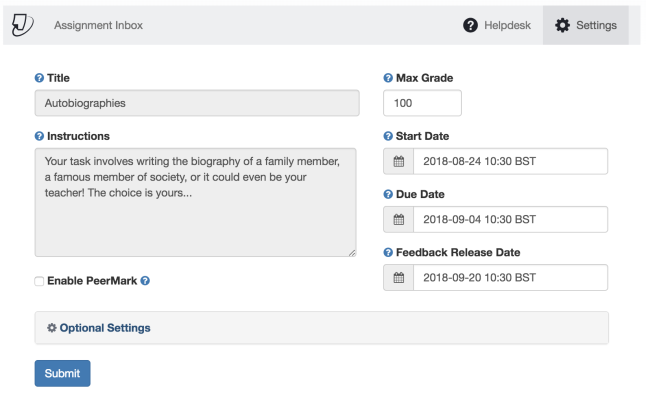Open the Due Date calendar icon
Viewport: 646px width, 393px height.
[398, 220]
